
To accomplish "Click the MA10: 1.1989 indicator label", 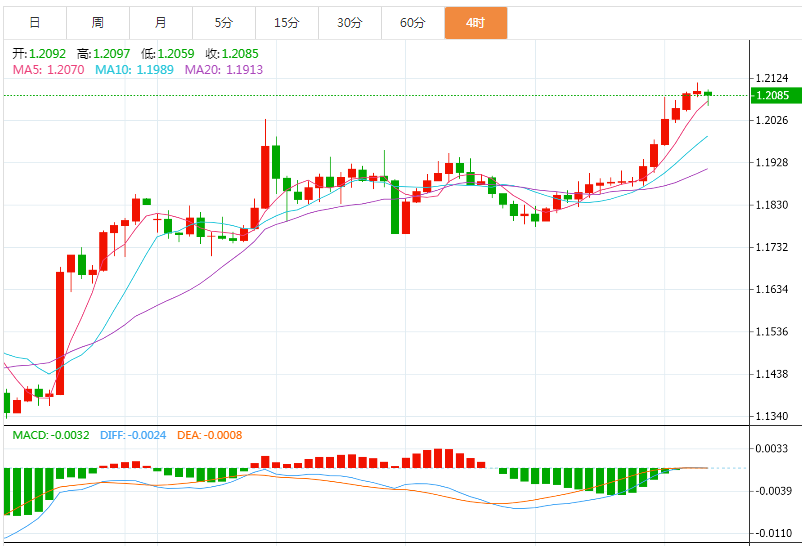I will tap(135, 70).
